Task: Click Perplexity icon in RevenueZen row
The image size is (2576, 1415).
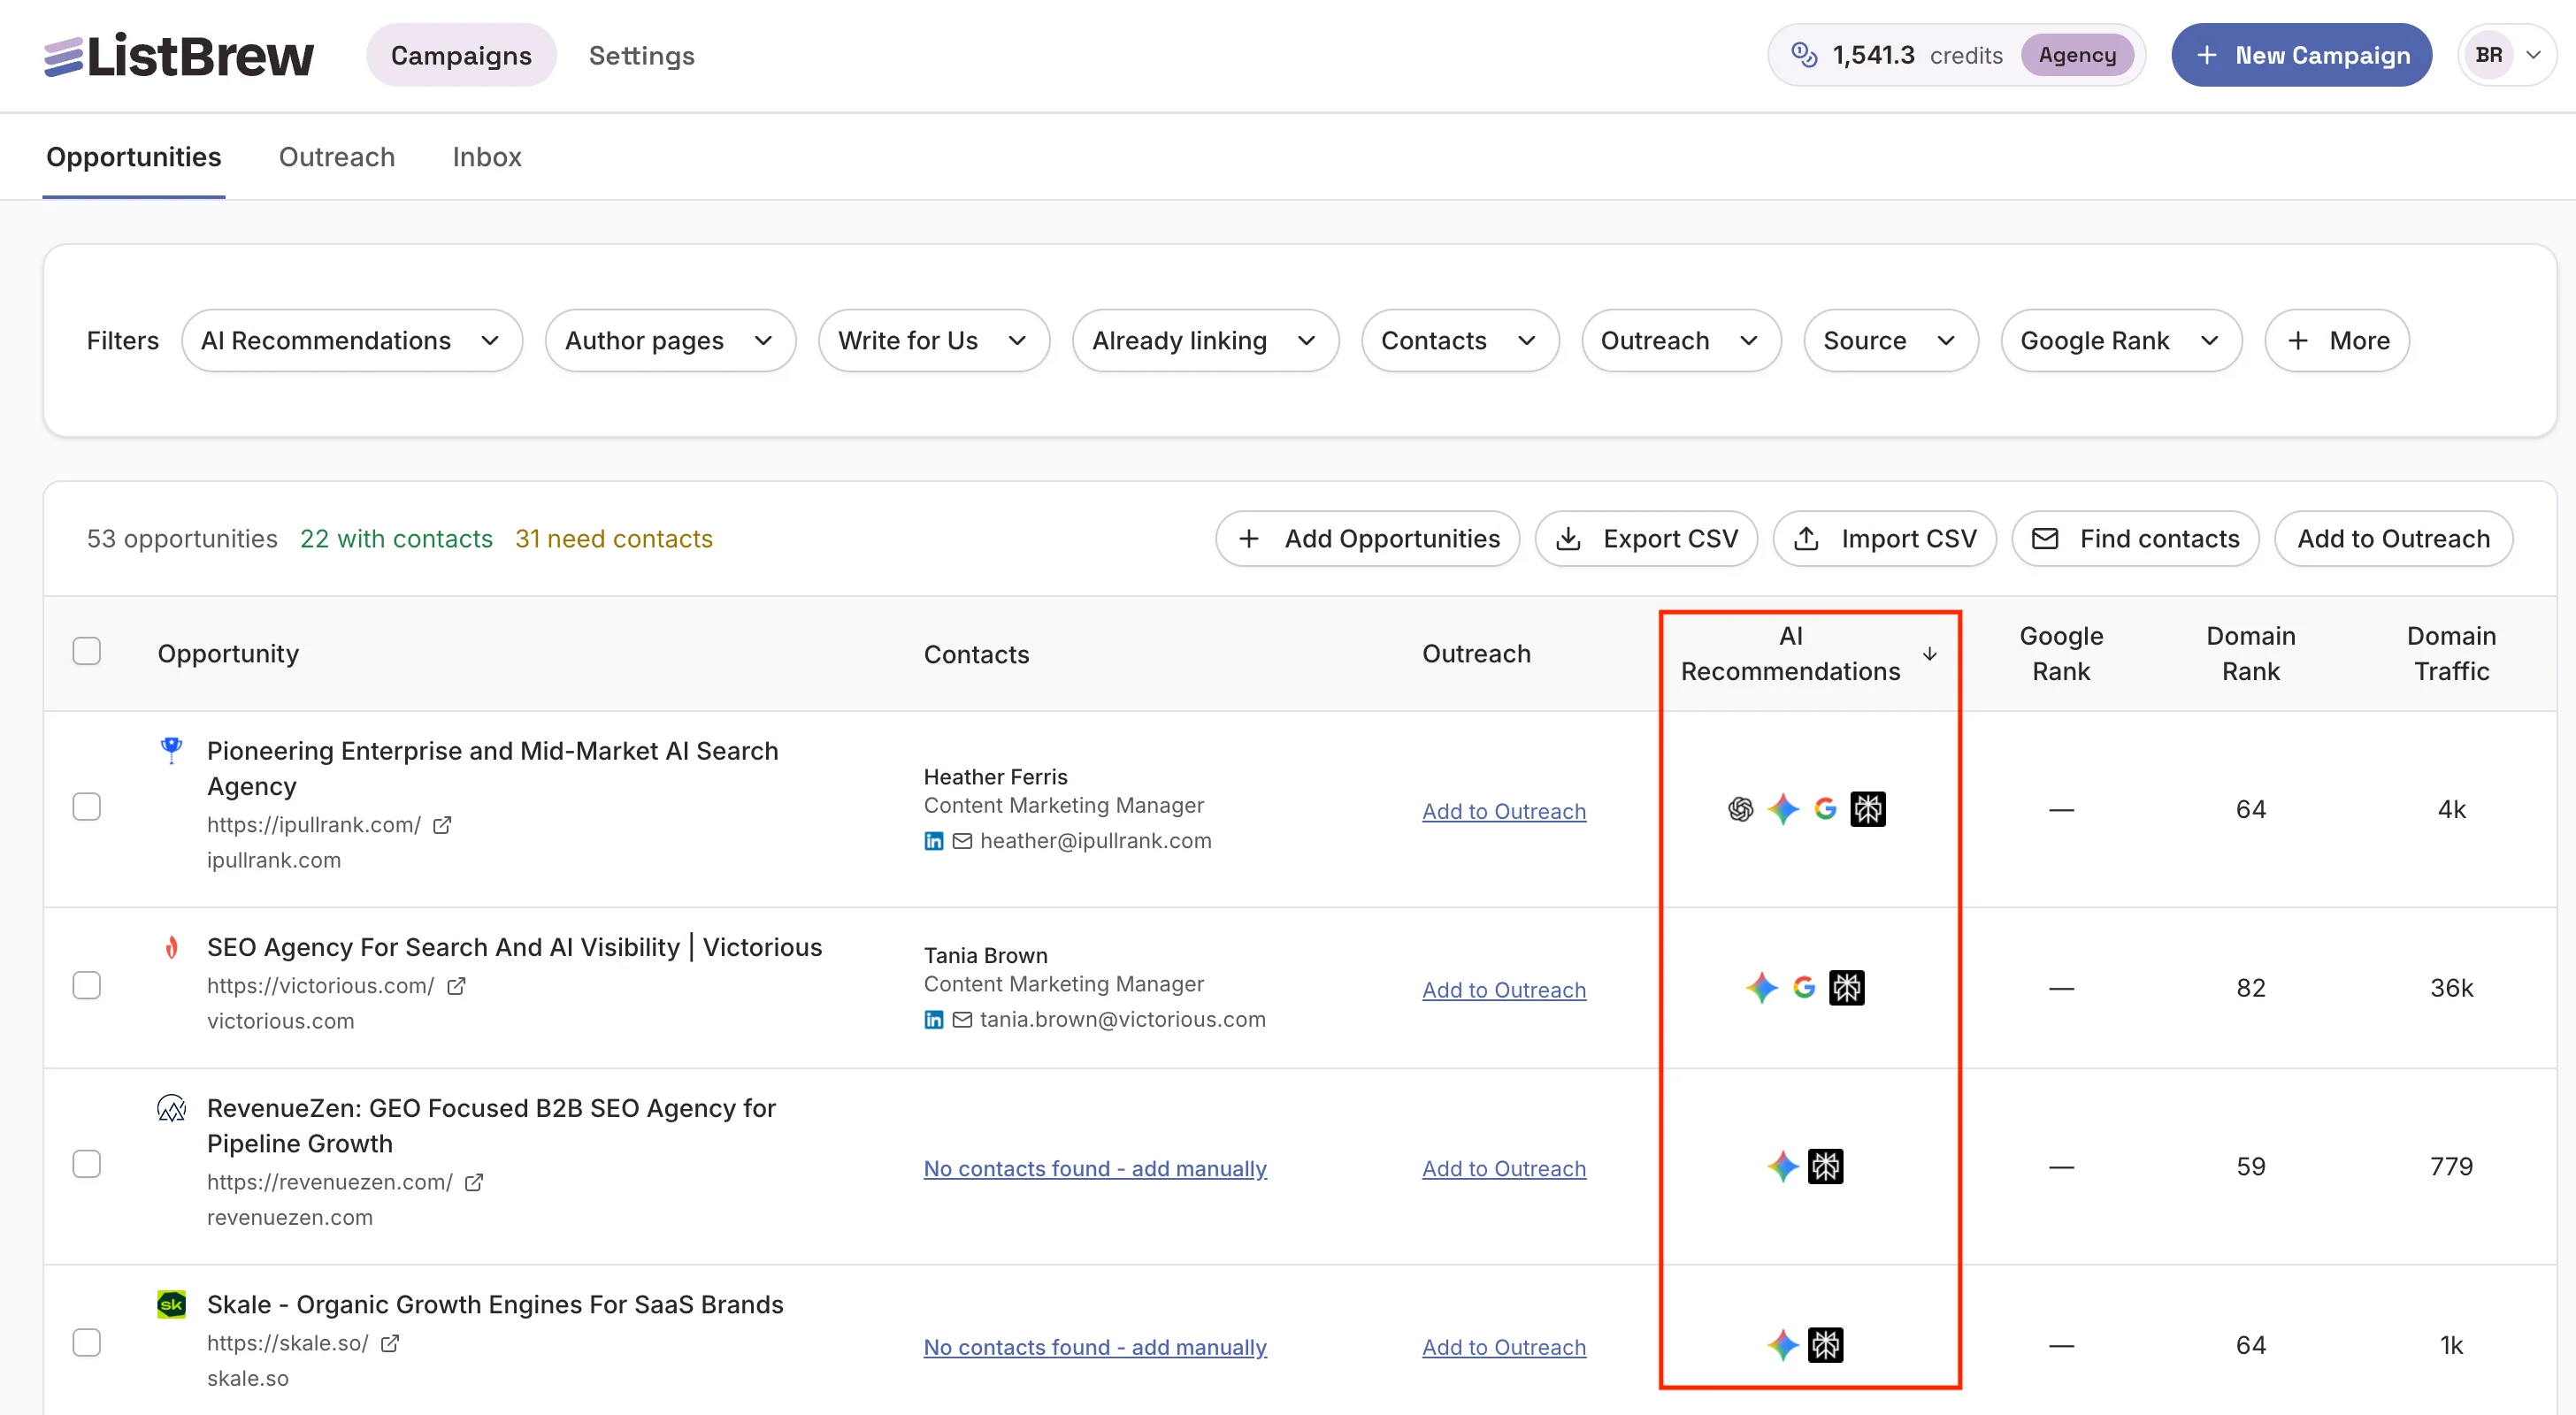Action: [x=1825, y=1166]
